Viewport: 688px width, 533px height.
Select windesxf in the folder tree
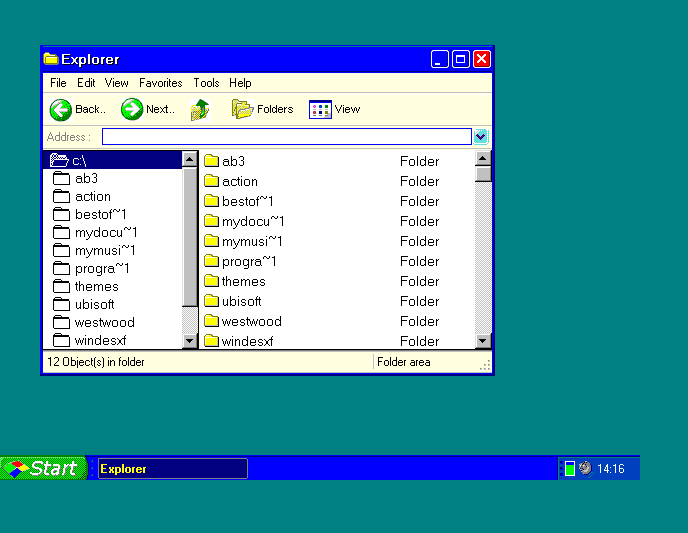click(90, 340)
